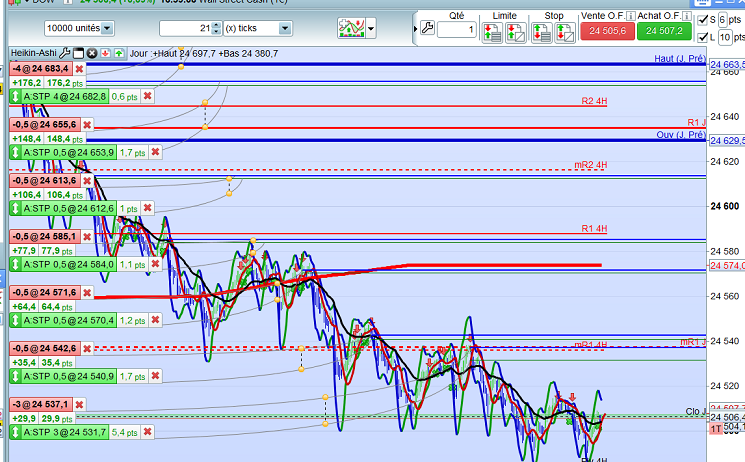This screenshot has width=745, height=462.
Task: Click green up arrow icon beside Heikin-Ashi
Action: pyautogui.click(x=119, y=53)
